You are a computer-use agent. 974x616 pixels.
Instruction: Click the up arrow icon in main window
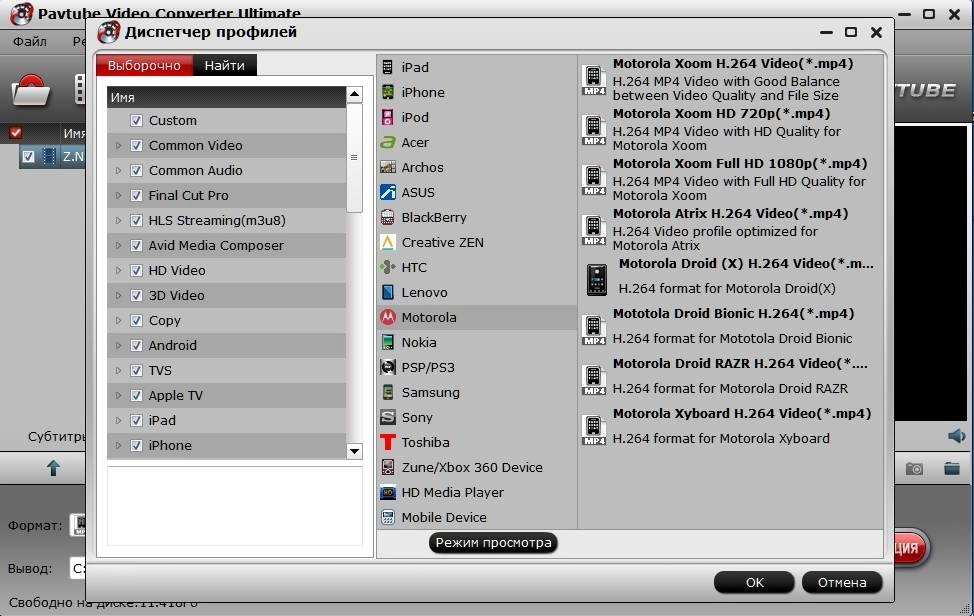point(53,468)
